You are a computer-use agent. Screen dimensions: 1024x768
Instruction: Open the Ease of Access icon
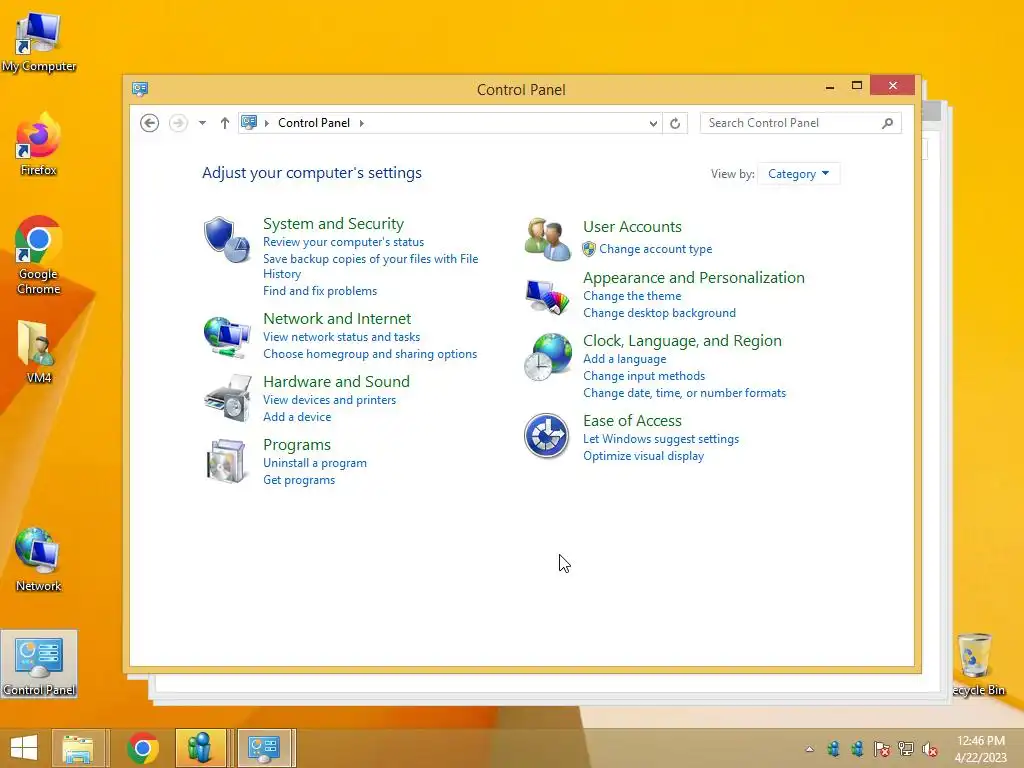click(x=547, y=436)
